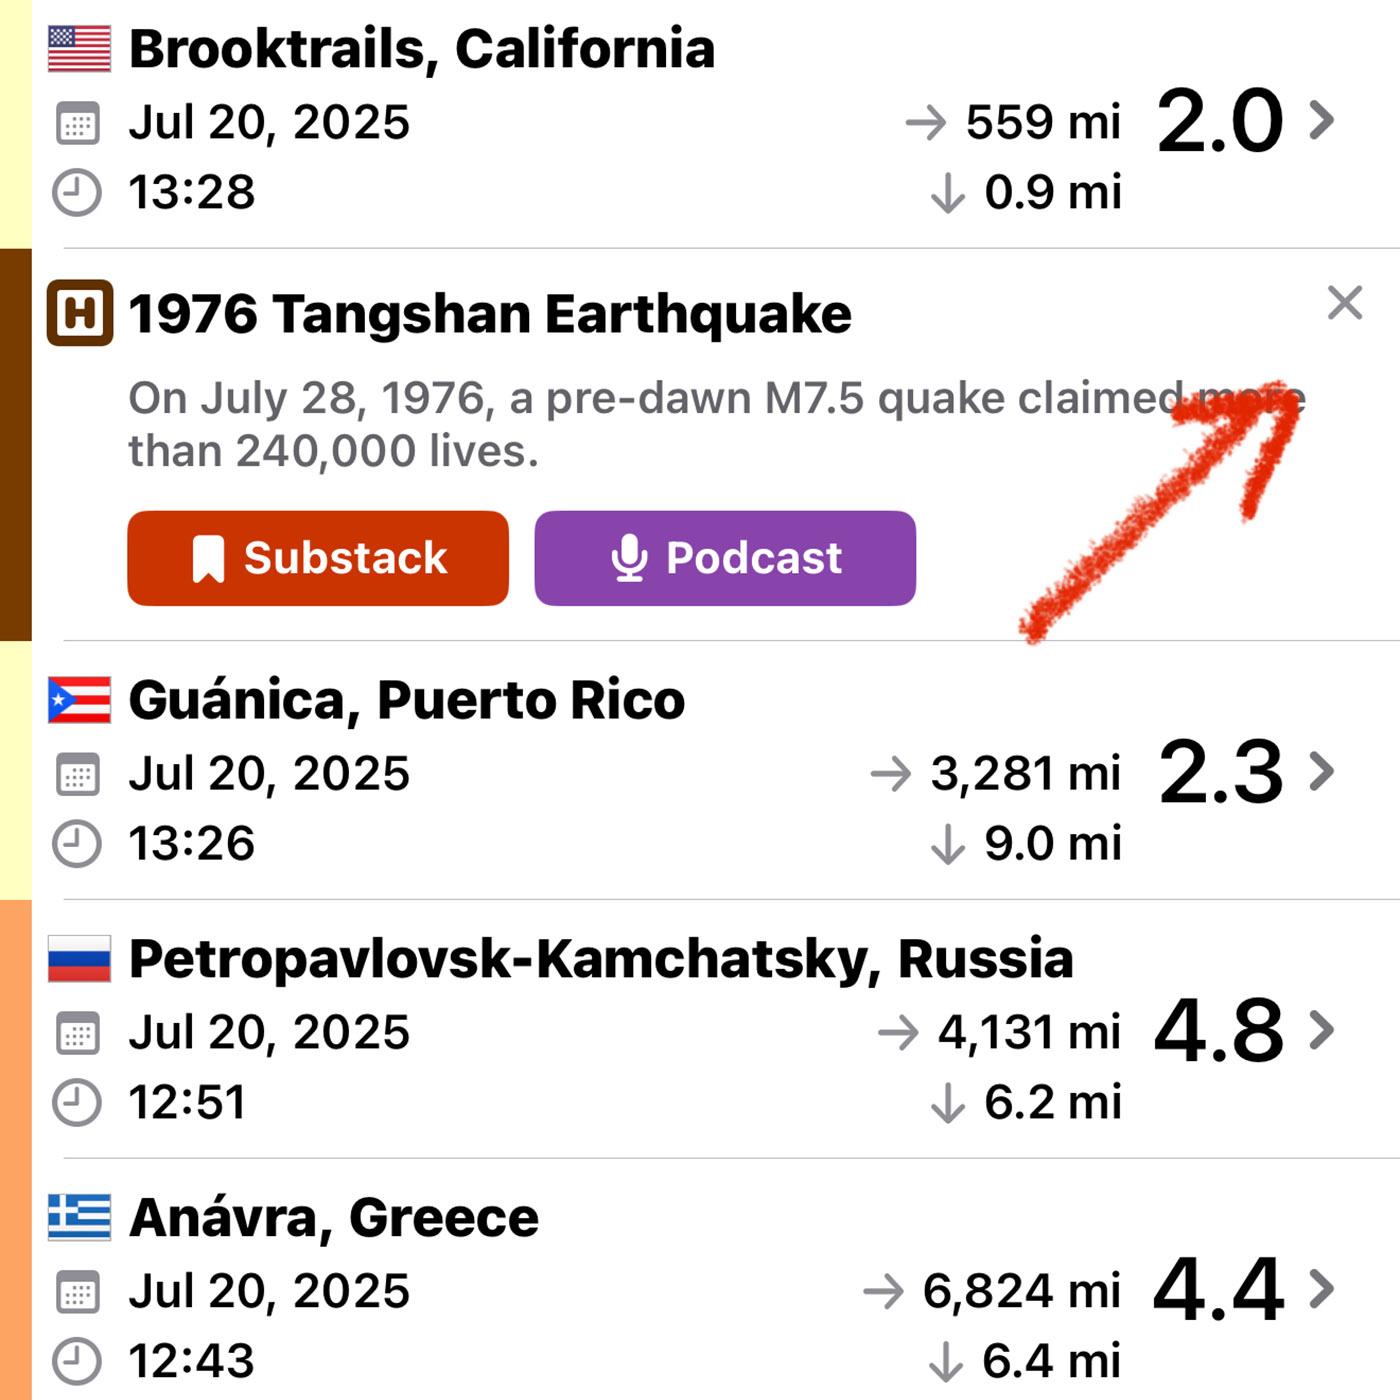This screenshot has width=1400, height=1400.
Task: Click clock icon next to 13:26
Action: click(77, 844)
